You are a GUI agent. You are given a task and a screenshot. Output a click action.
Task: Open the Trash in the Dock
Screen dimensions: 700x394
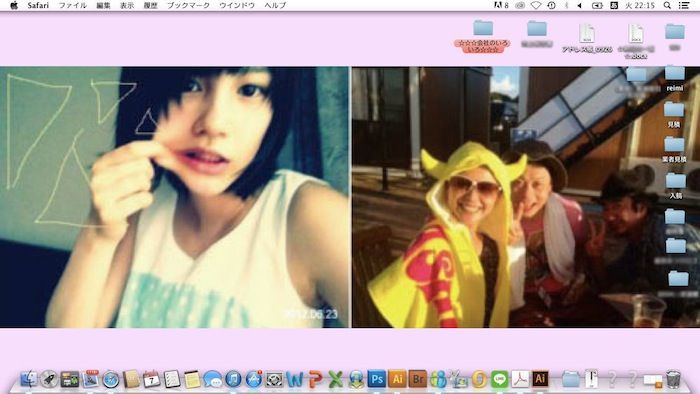[673, 379]
